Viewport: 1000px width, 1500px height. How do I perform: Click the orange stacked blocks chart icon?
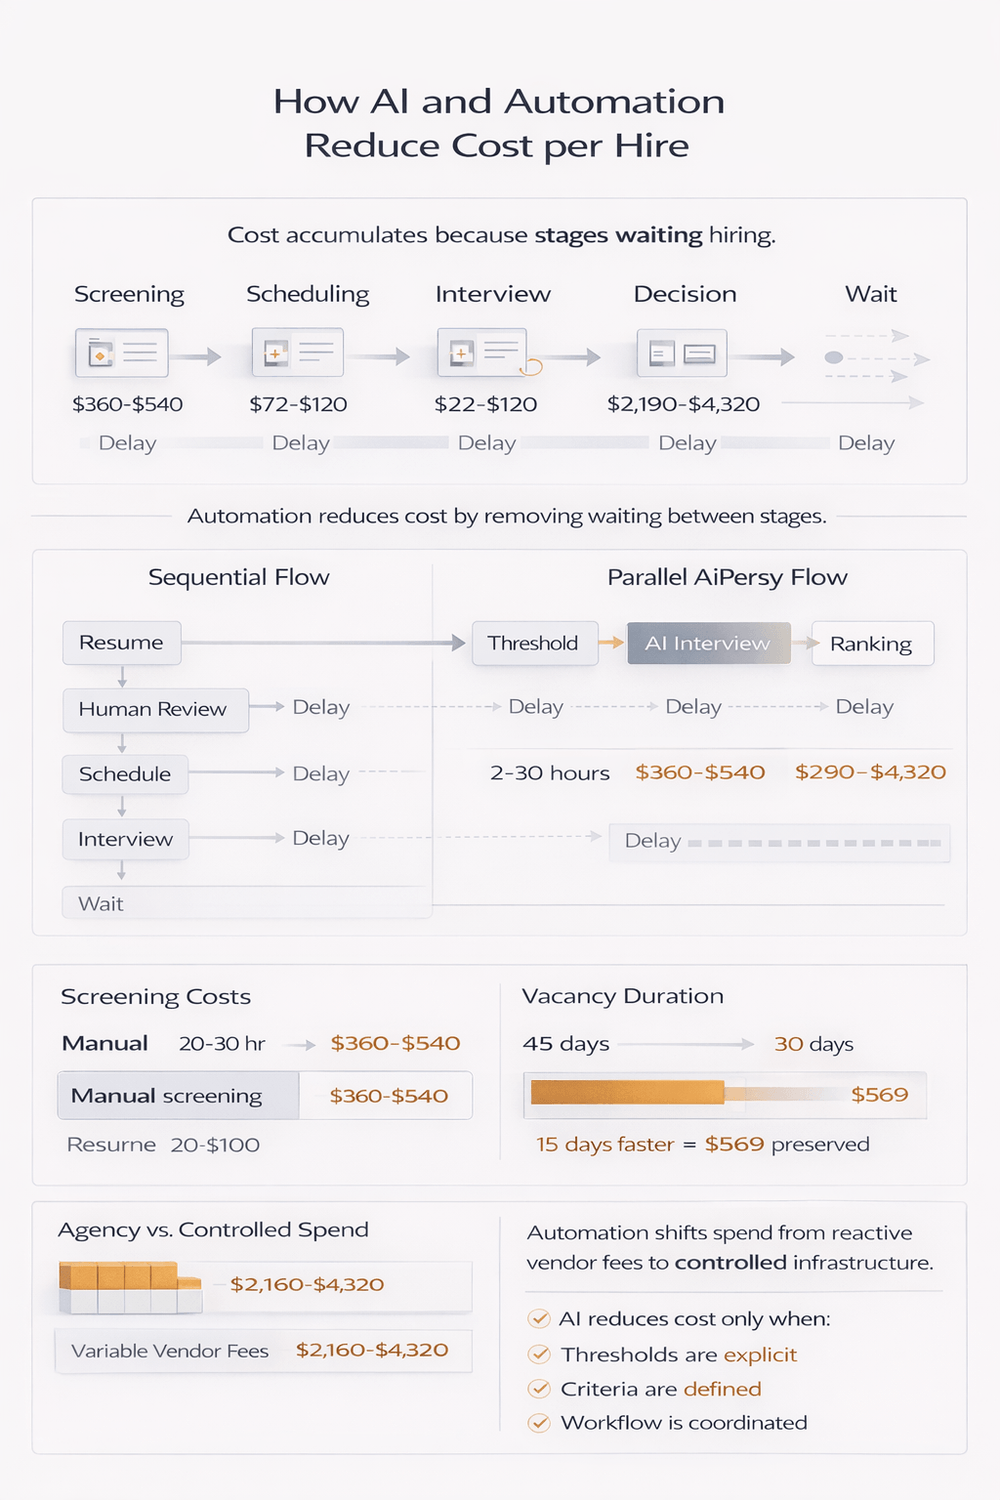pyautogui.click(x=130, y=1288)
